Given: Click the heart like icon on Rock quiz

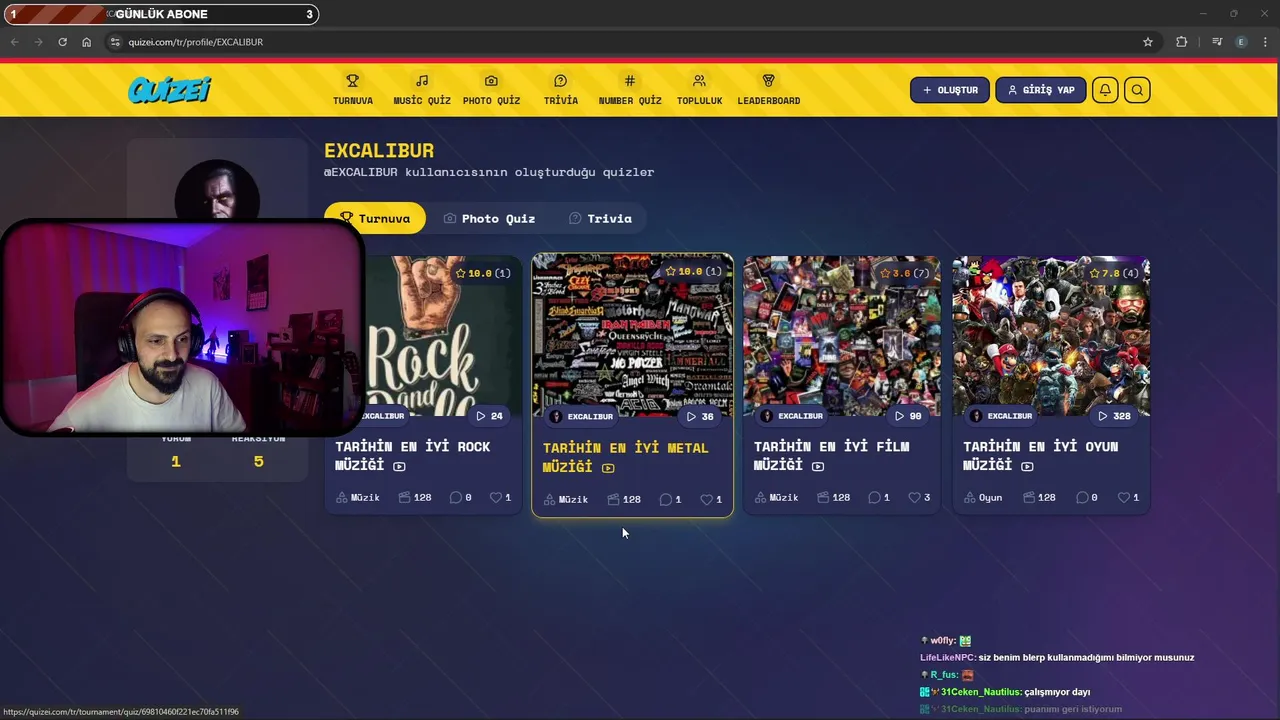Looking at the screenshot, I should tap(495, 497).
